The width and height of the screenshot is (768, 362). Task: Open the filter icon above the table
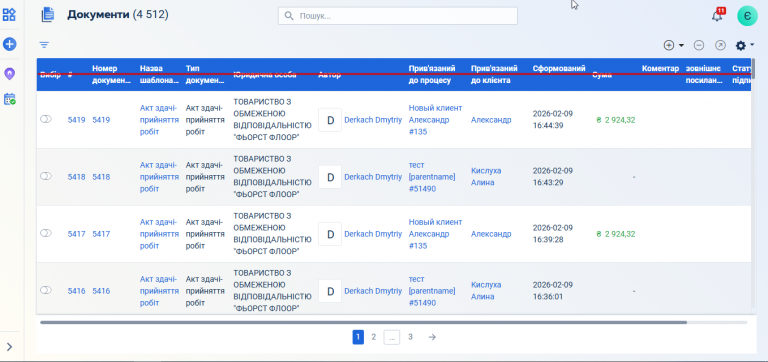44,45
